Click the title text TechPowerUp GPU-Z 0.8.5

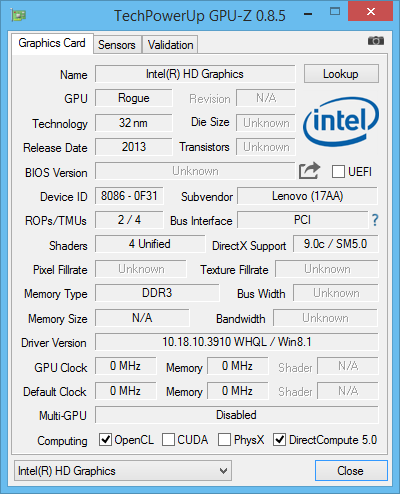[200, 15]
